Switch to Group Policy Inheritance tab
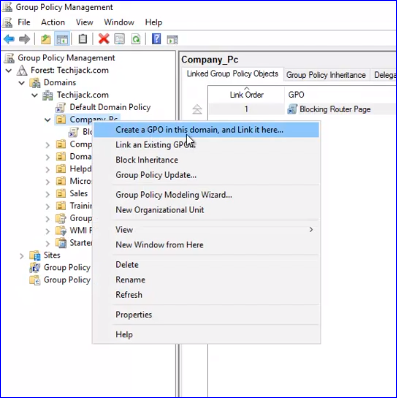397x398 pixels. pos(326,75)
